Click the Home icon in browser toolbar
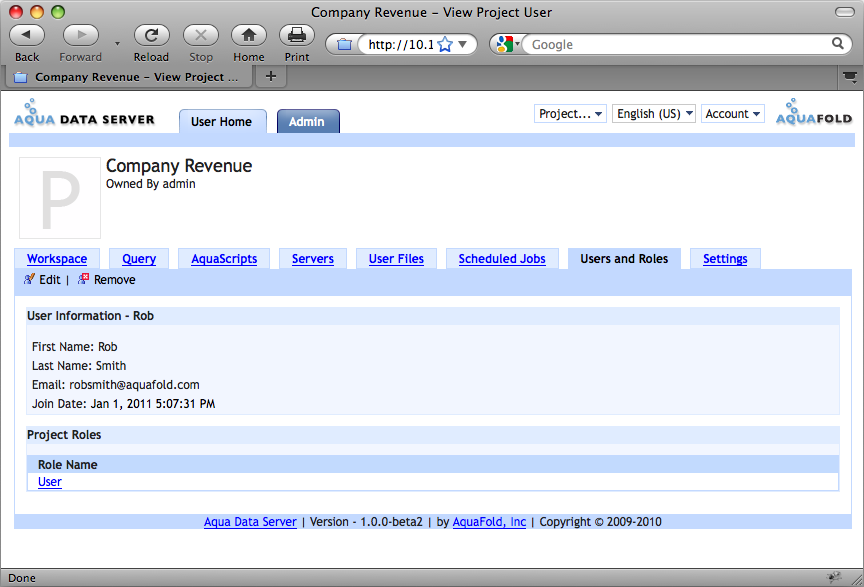Viewport: 864px width, 587px height. click(249, 35)
